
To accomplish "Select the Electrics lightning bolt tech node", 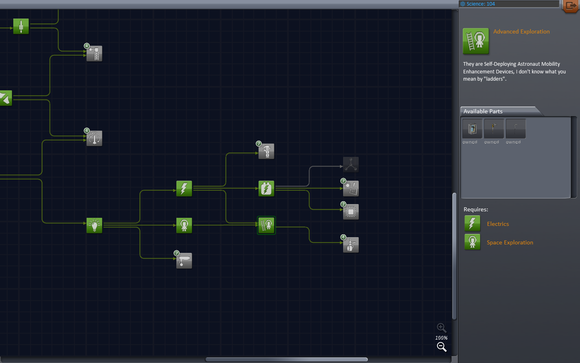I will [x=184, y=188].
